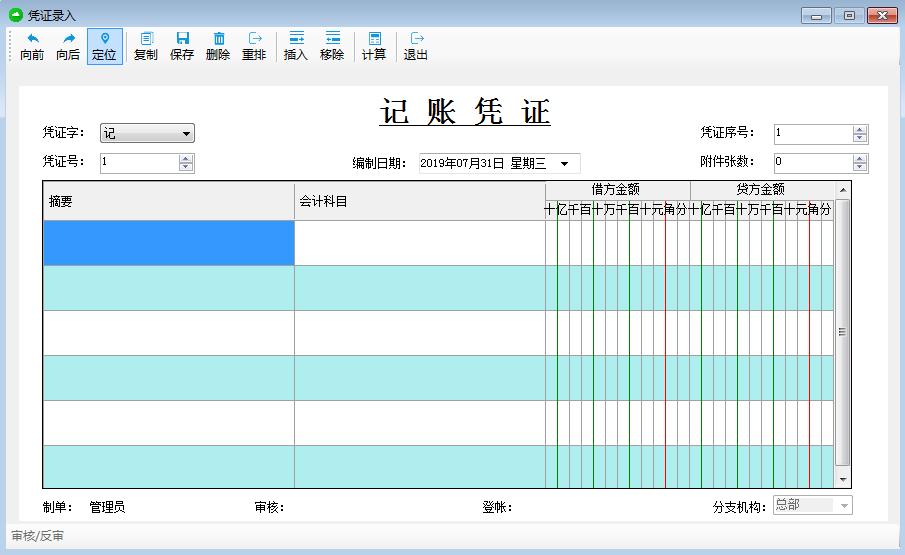Renumber vouchers with 重排
This screenshot has width=905, height=555.
(x=255, y=46)
